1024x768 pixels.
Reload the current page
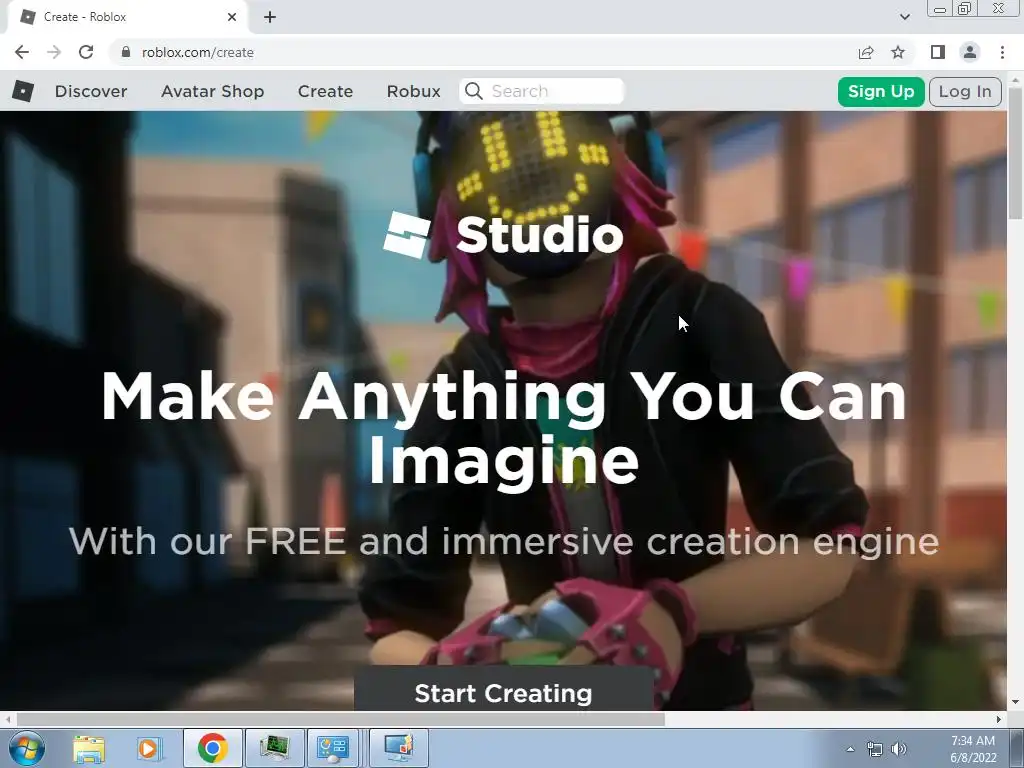86,52
